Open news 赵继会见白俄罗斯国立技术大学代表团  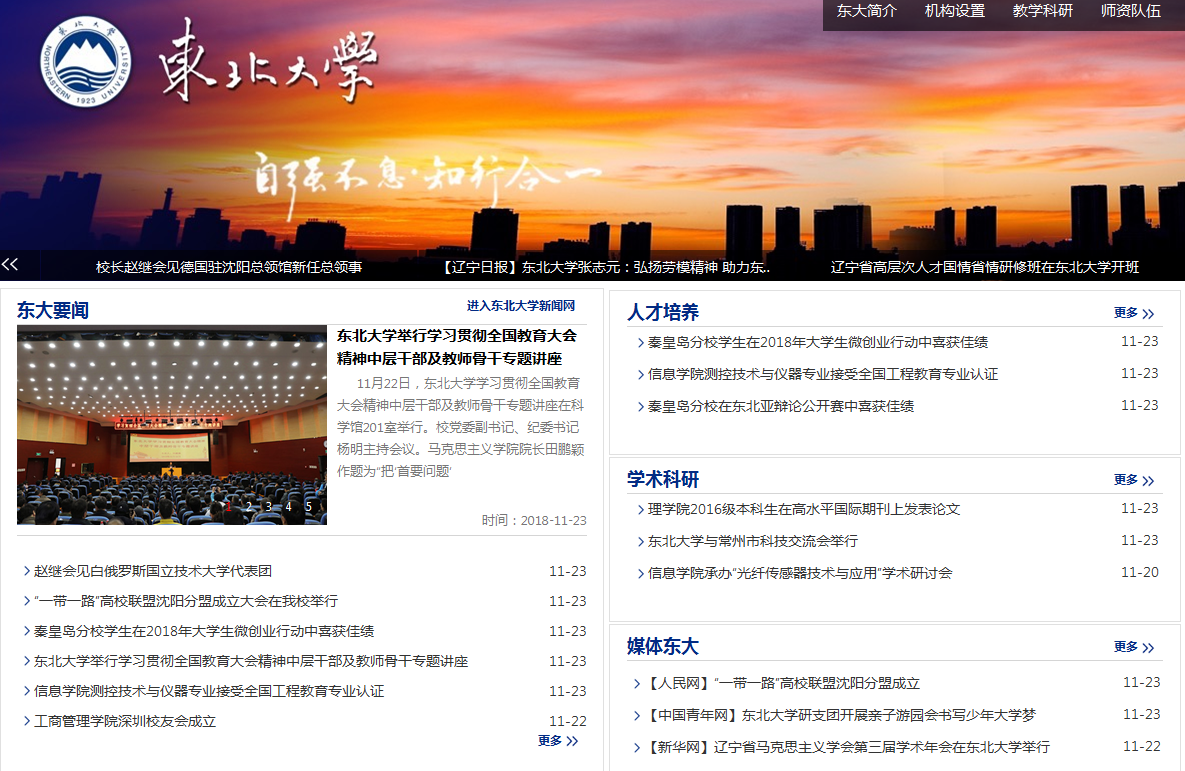click(x=153, y=571)
